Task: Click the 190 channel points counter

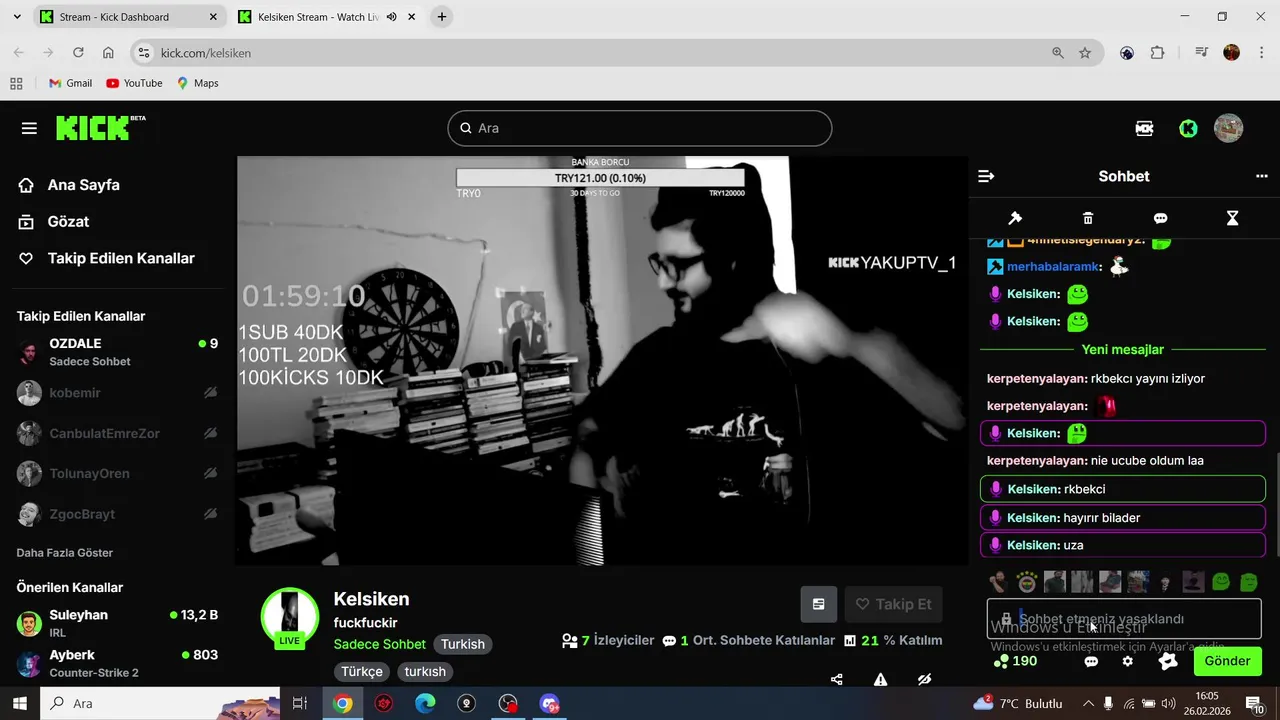Action: coord(1015,661)
